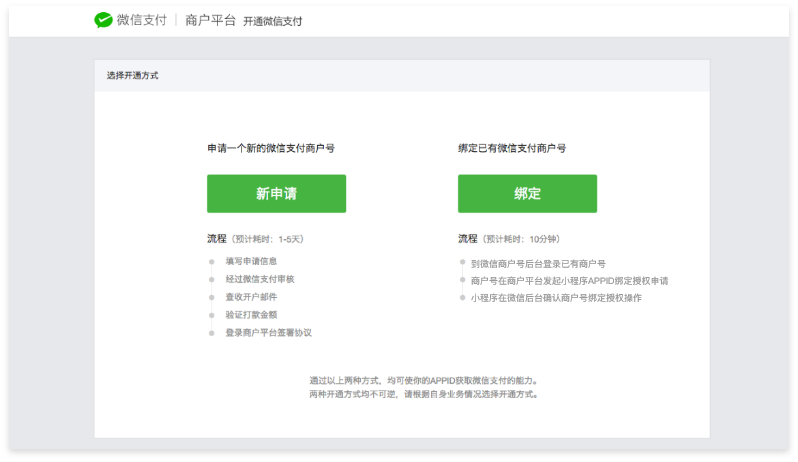Click the 申请一个新的微信支付商户号 heading

coord(271,148)
